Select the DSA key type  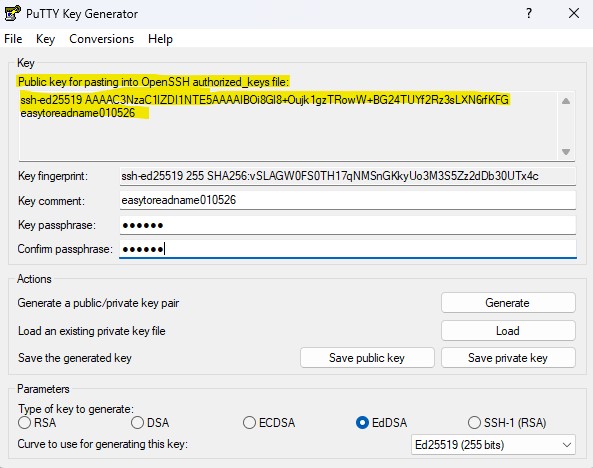150,423
